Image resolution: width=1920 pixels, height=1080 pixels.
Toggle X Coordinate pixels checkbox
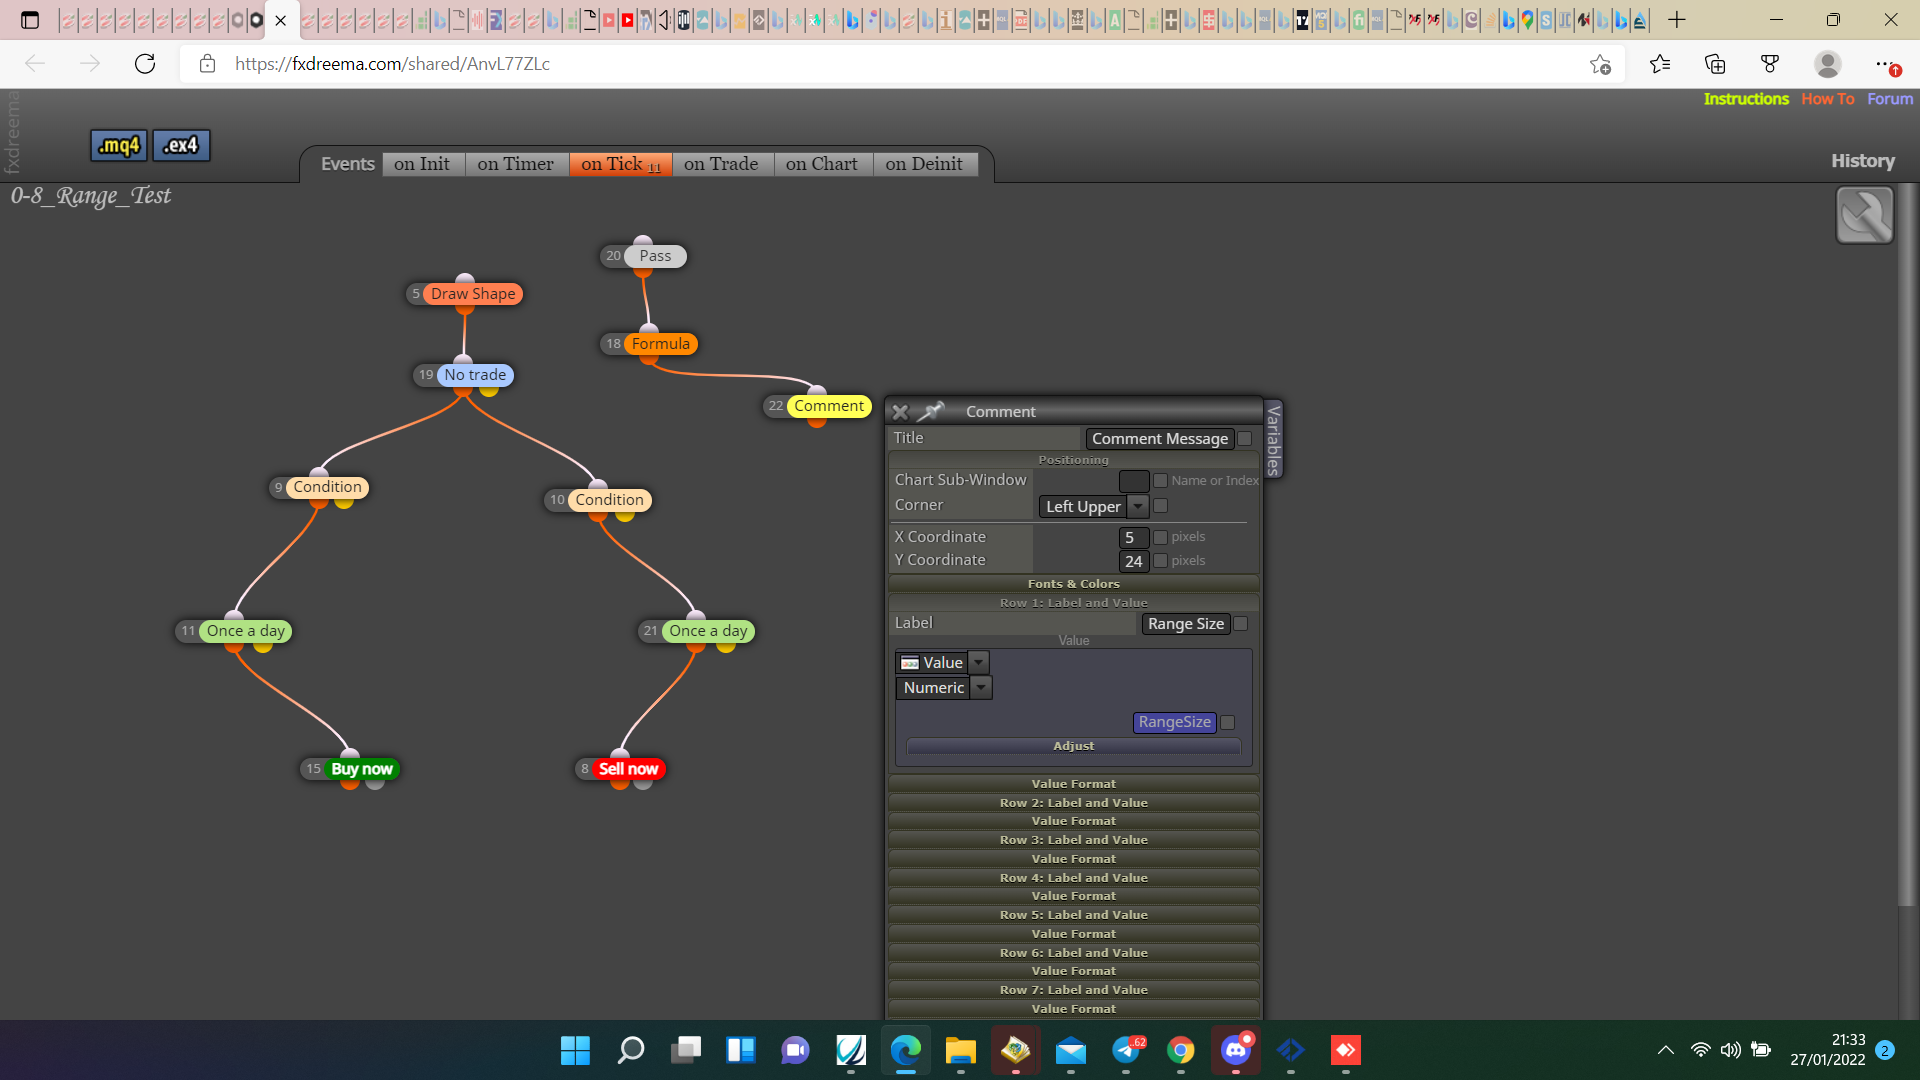click(x=1160, y=537)
